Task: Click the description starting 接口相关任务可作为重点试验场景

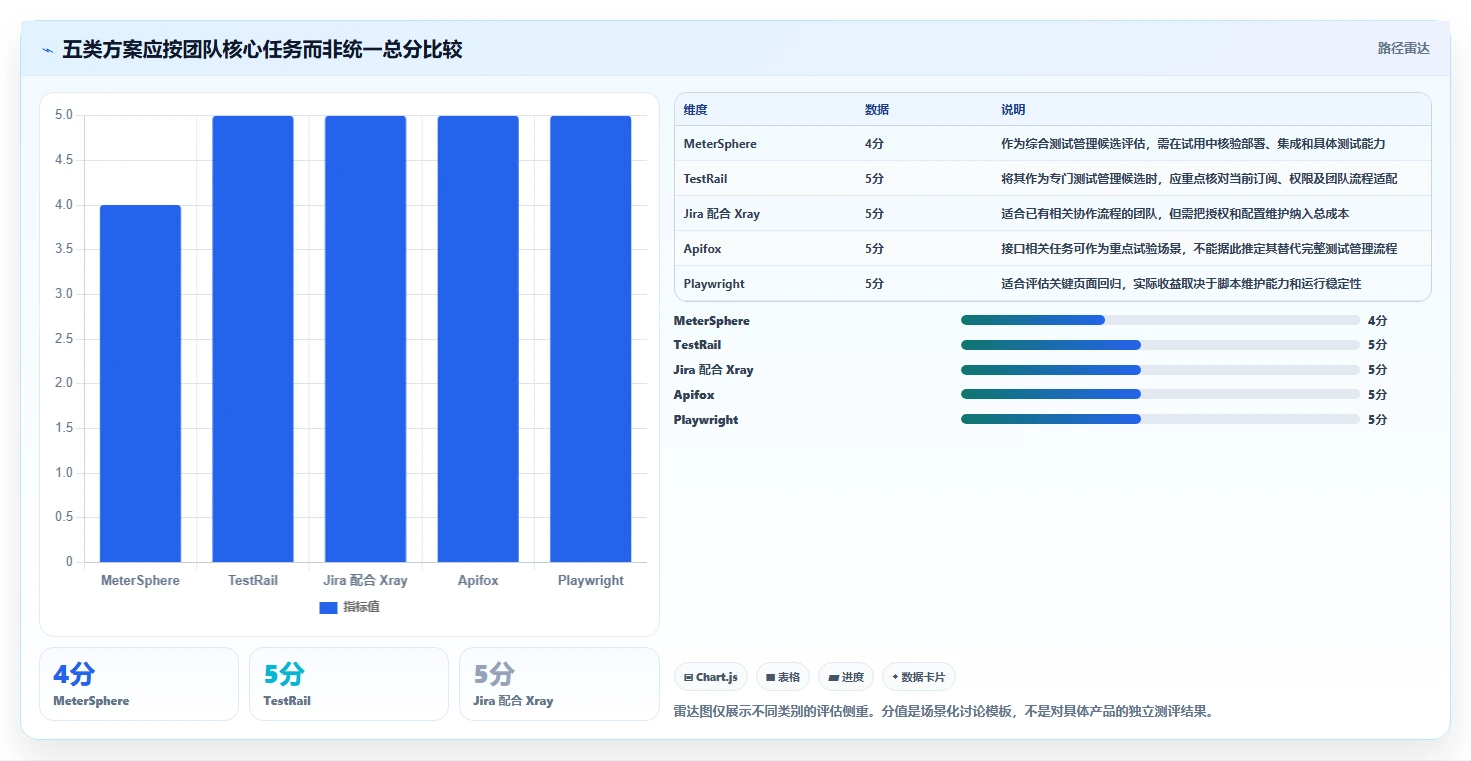Action: click(x=1199, y=249)
